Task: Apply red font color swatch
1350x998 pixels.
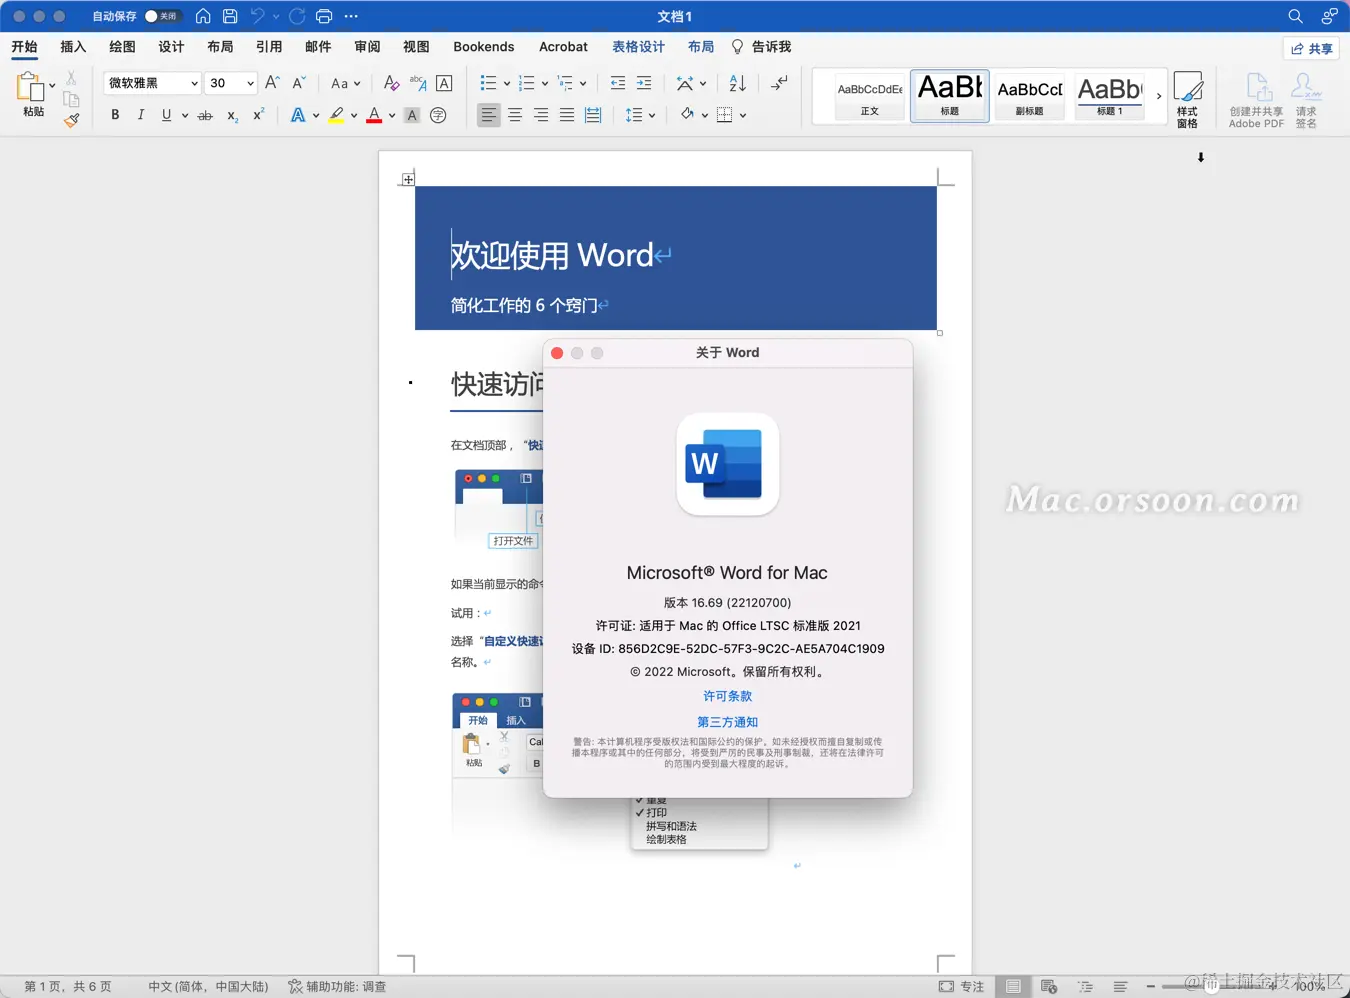Action: point(374,115)
